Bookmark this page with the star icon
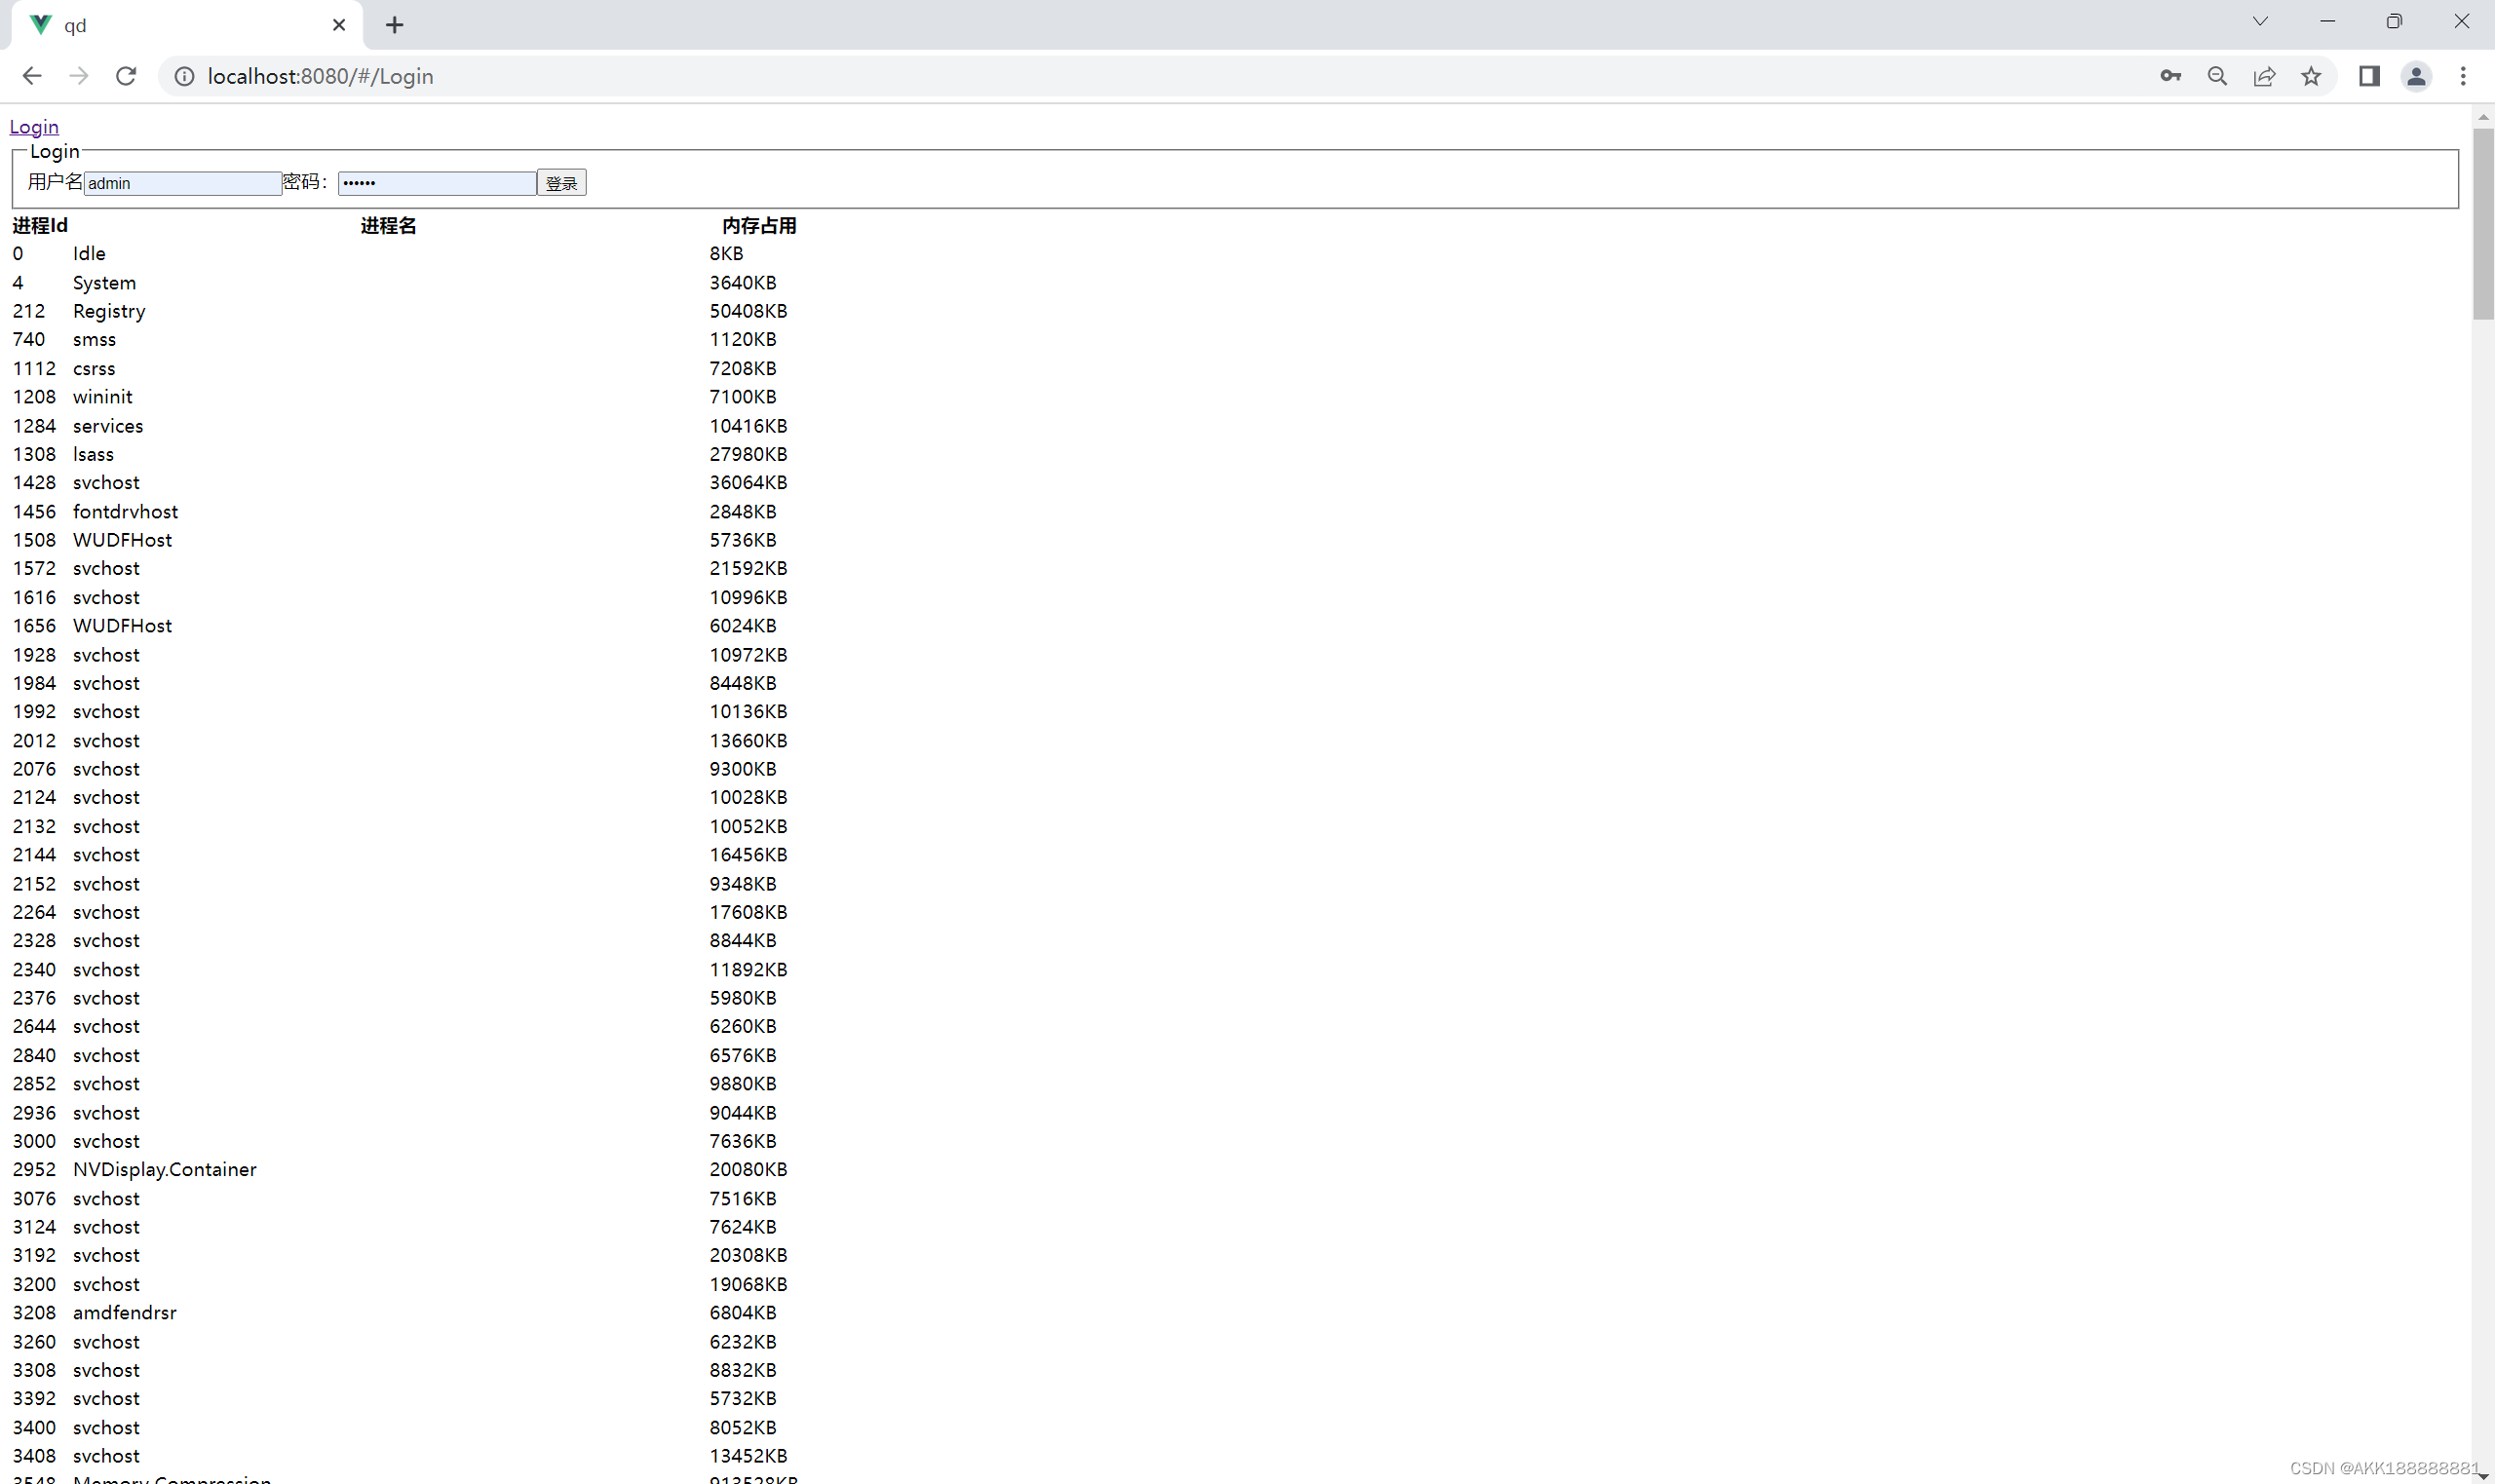This screenshot has width=2495, height=1484. coord(2311,76)
